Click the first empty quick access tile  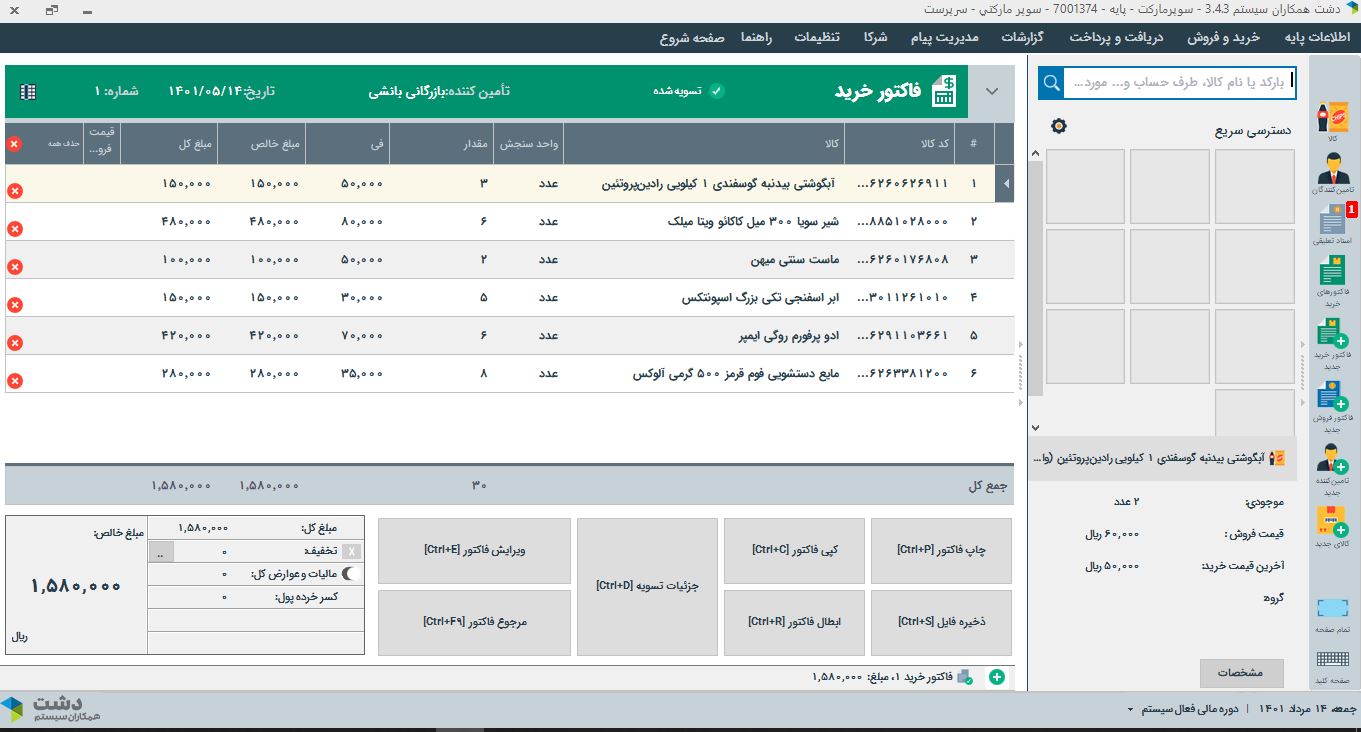[x=1254, y=186]
